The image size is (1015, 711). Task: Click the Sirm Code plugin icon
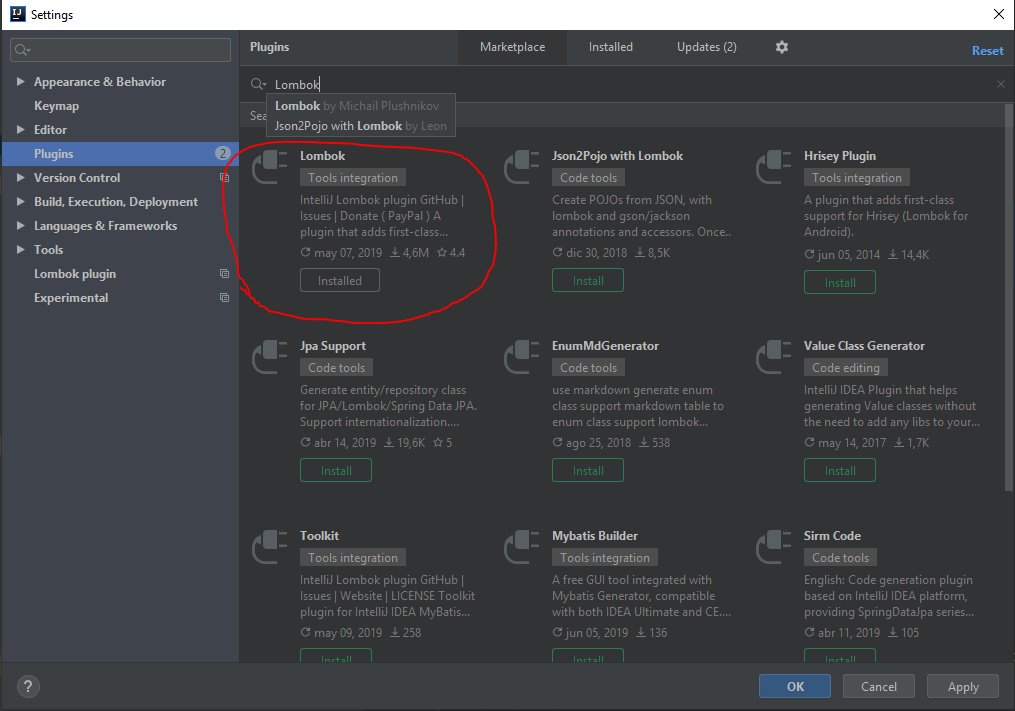tap(774, 547)
